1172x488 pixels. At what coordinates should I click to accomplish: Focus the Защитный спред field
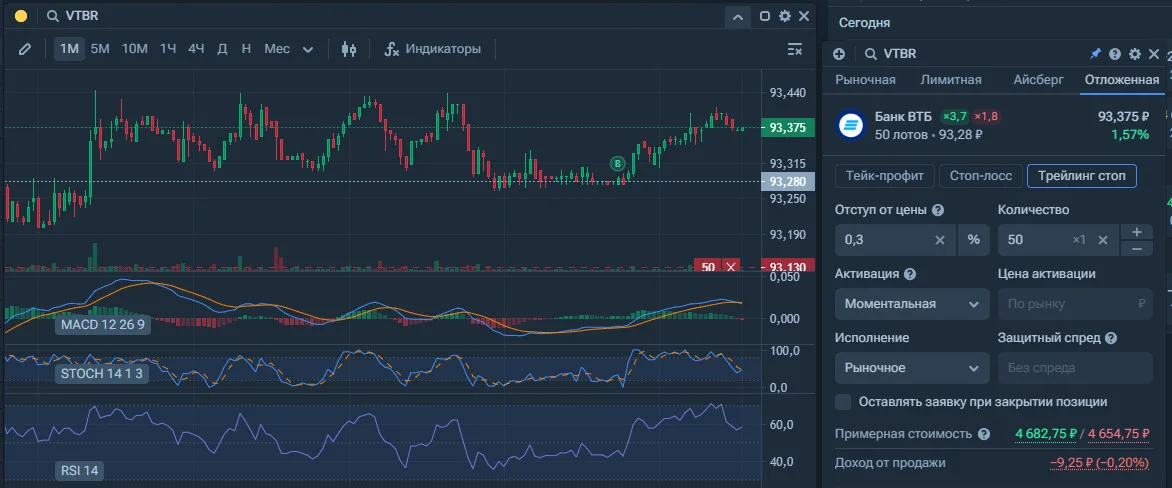[1075, 368]
